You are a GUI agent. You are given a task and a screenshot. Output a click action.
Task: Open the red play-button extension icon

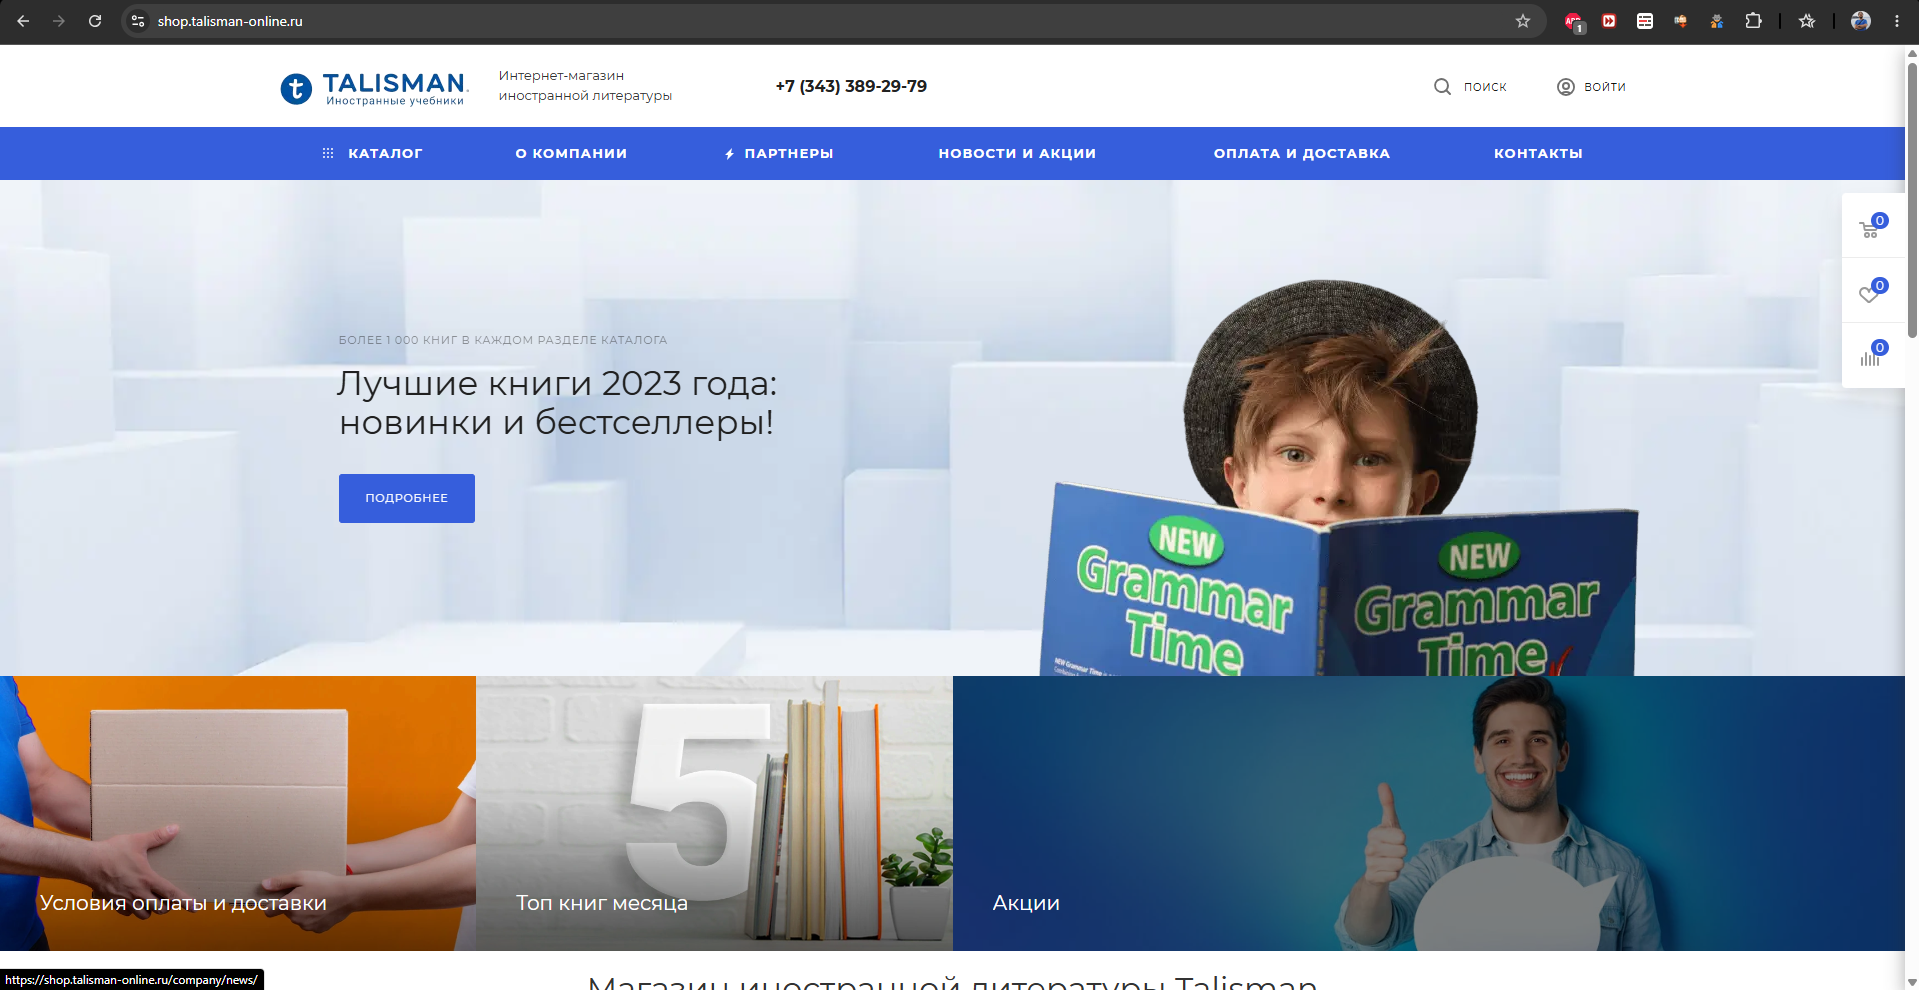(x=1609, y=21)
